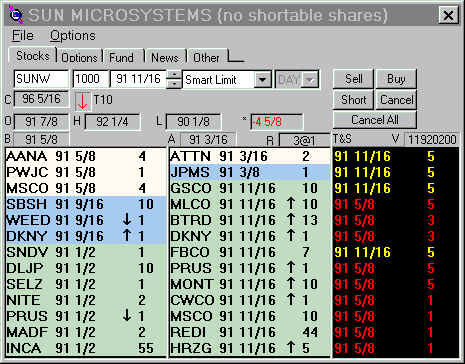This screenshot has width=465, height=364.
Task: Click the 1000 share quantity field
Action: tap(91, 79)
